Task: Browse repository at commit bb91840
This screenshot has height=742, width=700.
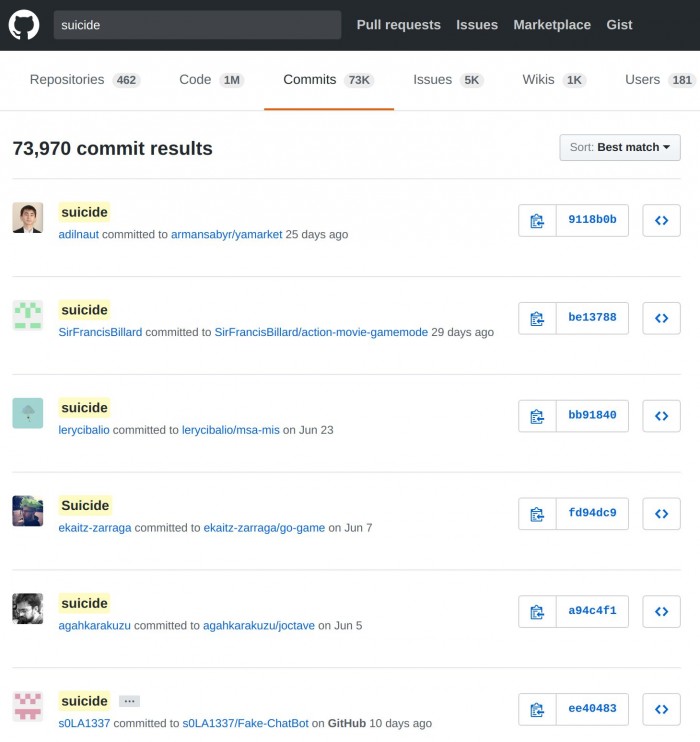Action: (661, 416)
